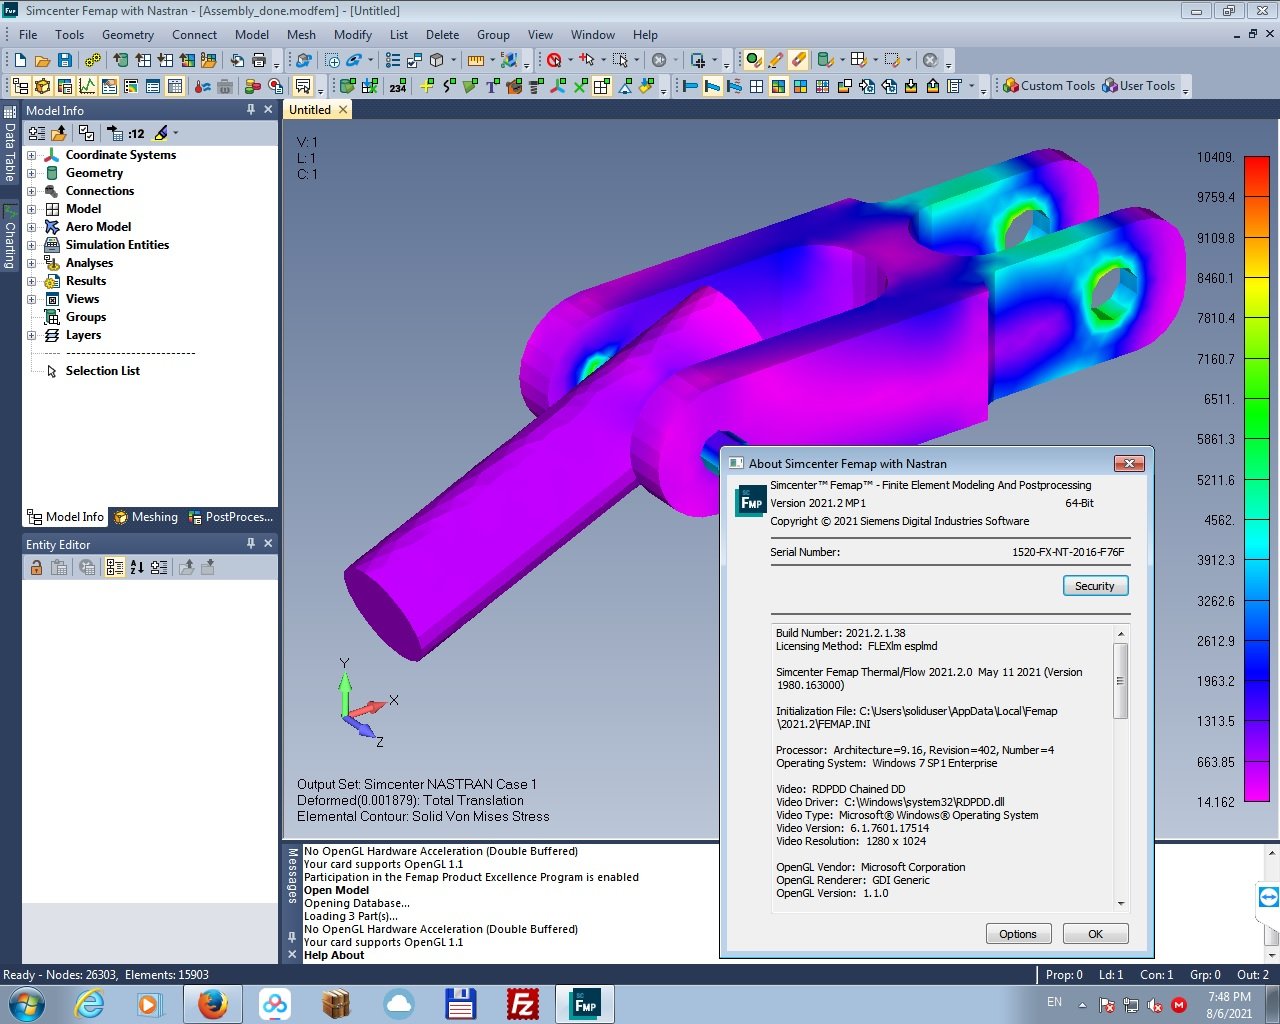Screen dimensions: 1280x1024
Task: Click the Print icon in toolbar
Action: tap(259, 61)
